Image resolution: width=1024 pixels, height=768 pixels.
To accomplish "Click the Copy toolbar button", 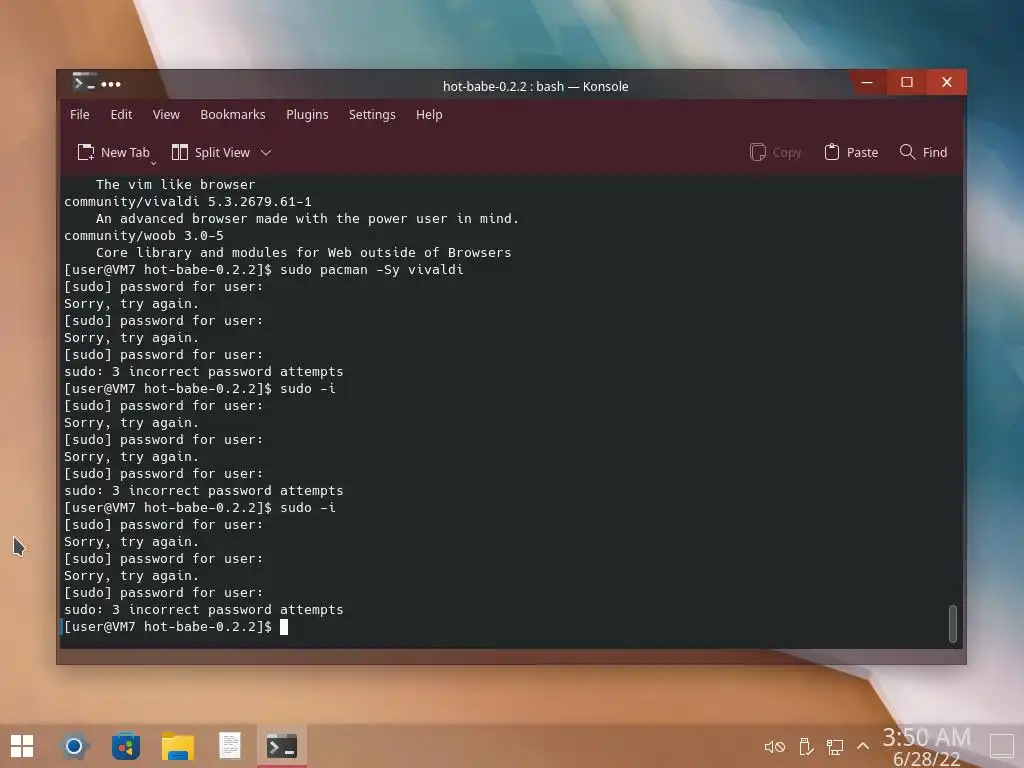I will pyautogui.click(x=775, y=152).
